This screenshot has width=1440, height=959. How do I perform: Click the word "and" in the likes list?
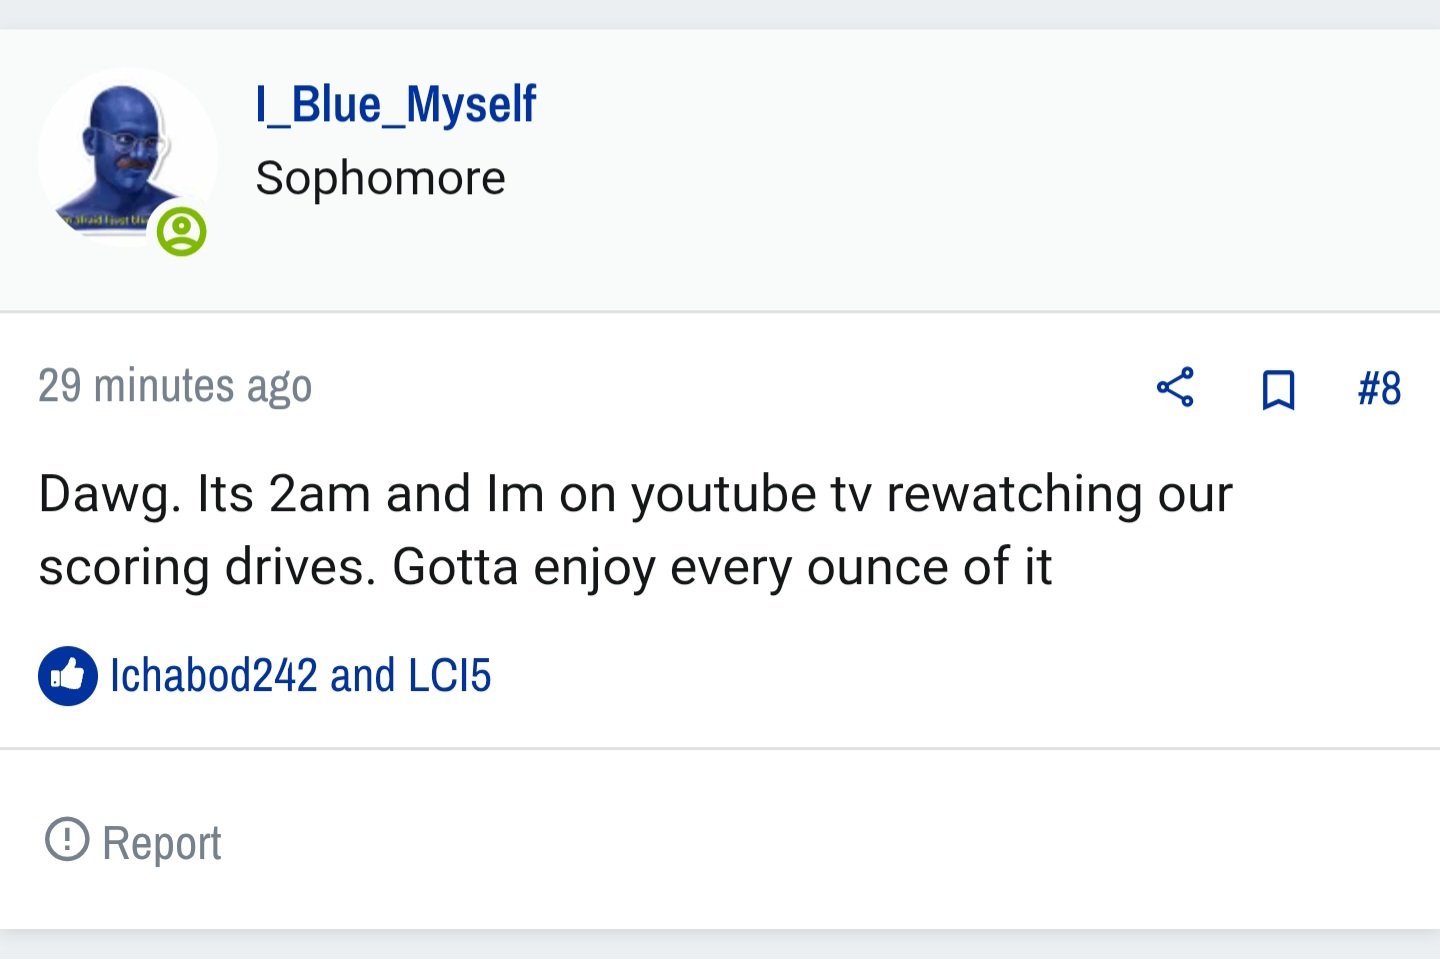pyautogui.click(x=362, y=675)
